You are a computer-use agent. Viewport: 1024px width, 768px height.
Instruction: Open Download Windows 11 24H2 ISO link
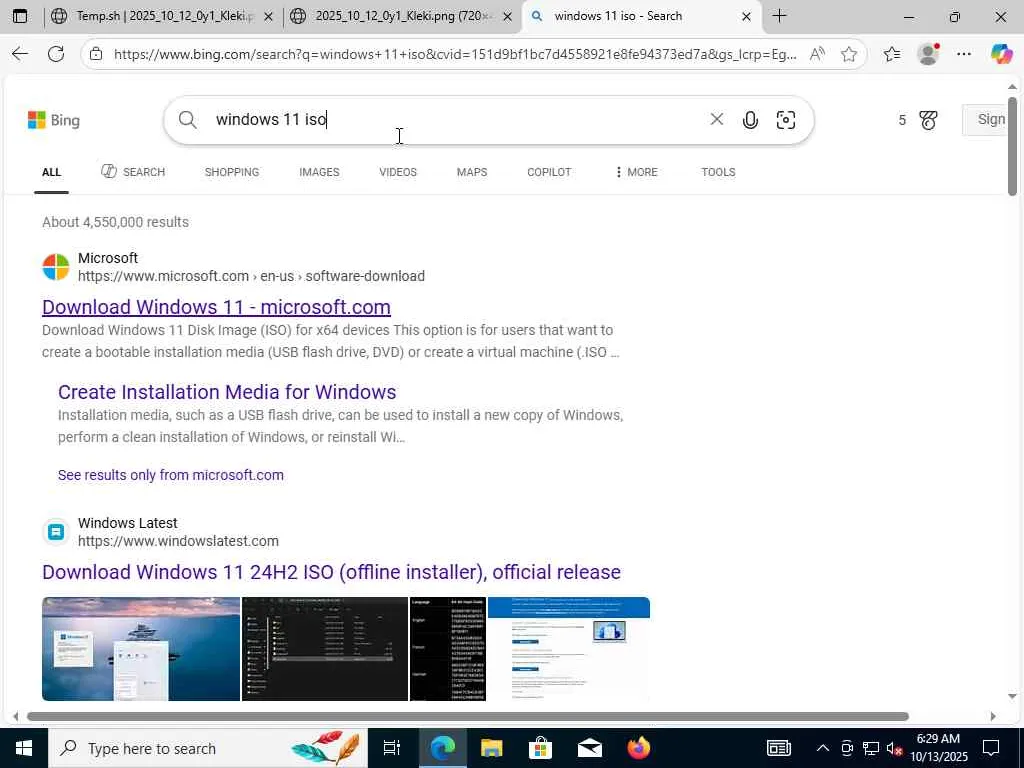coord(331,572)
